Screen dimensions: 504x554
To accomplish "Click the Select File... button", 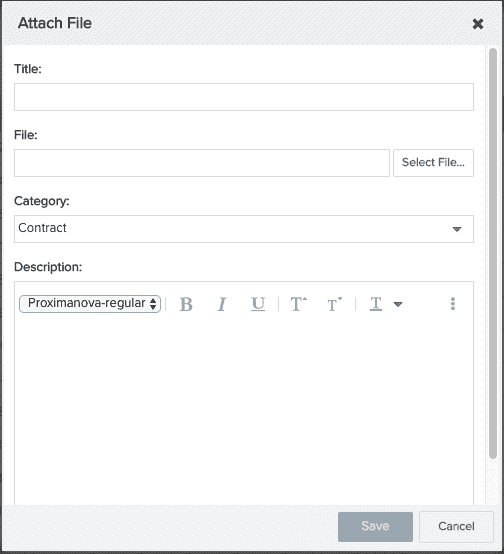I will (433, 163).
